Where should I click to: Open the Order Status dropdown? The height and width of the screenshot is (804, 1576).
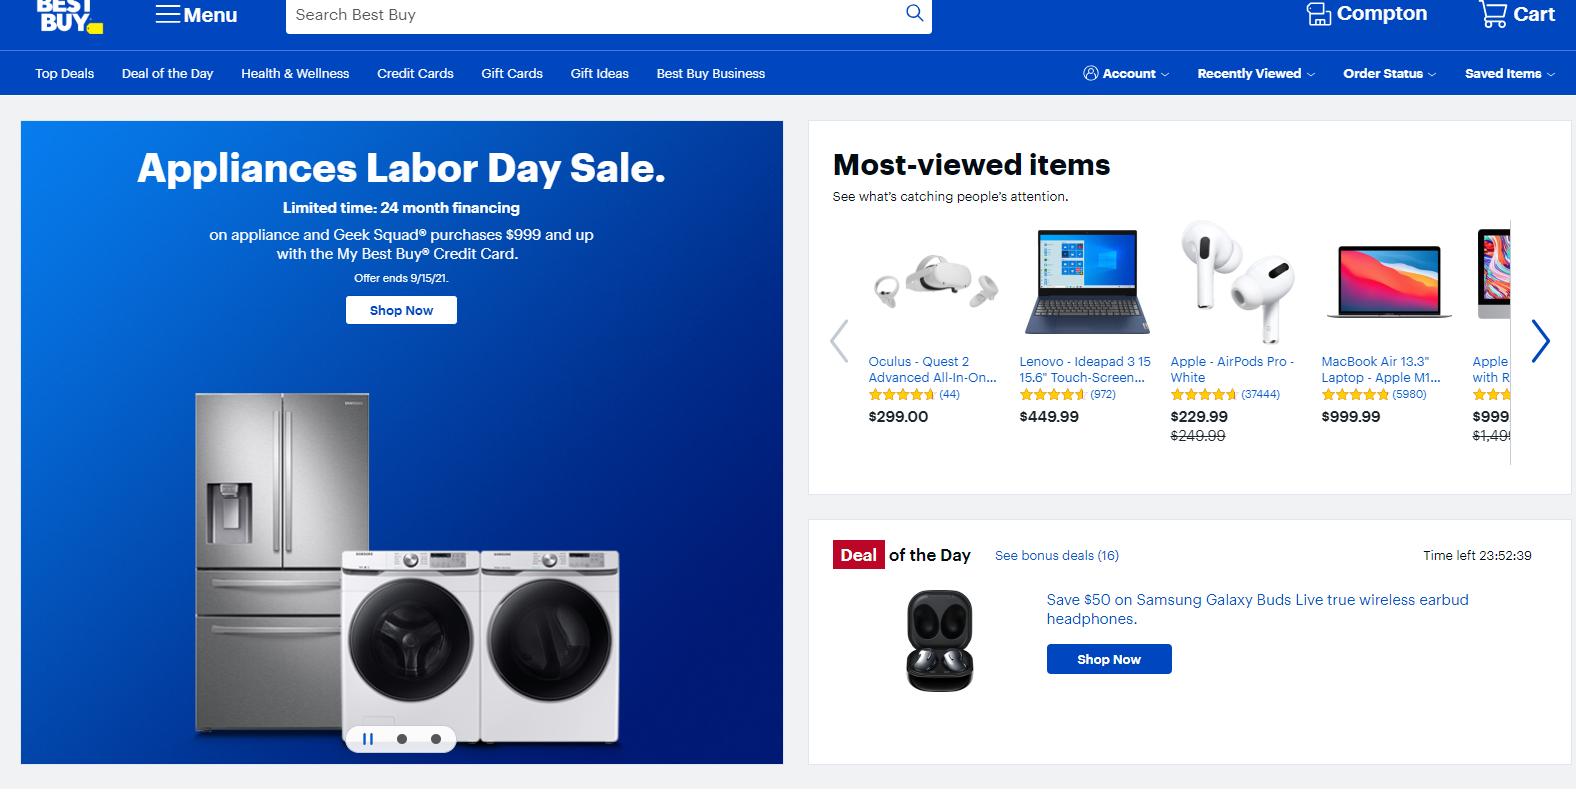[1389, 74]
